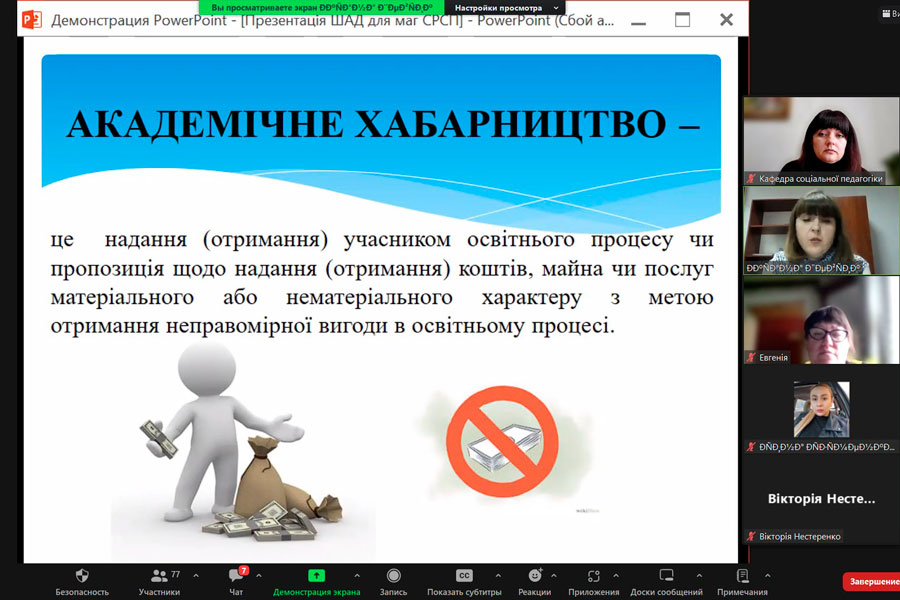Image resolution: width=900 pixels, height=600 pixels.
Task: Expand the Notes options arrow
Action: tap(767, 575)
